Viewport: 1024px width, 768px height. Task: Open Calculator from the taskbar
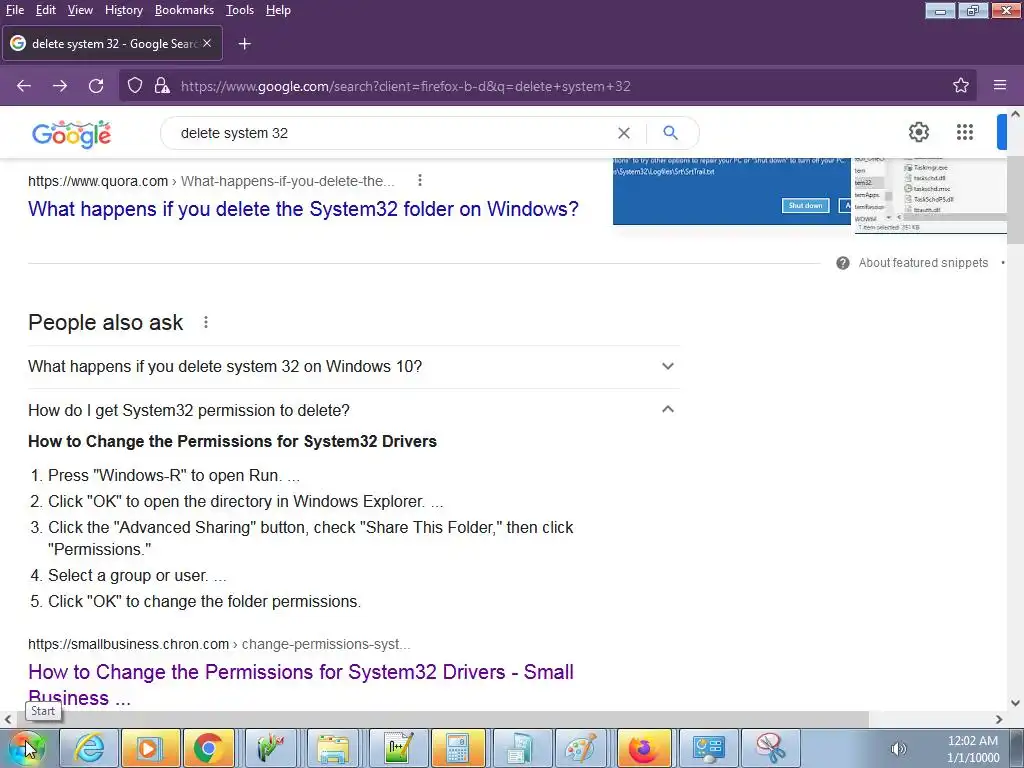point(457,748)
